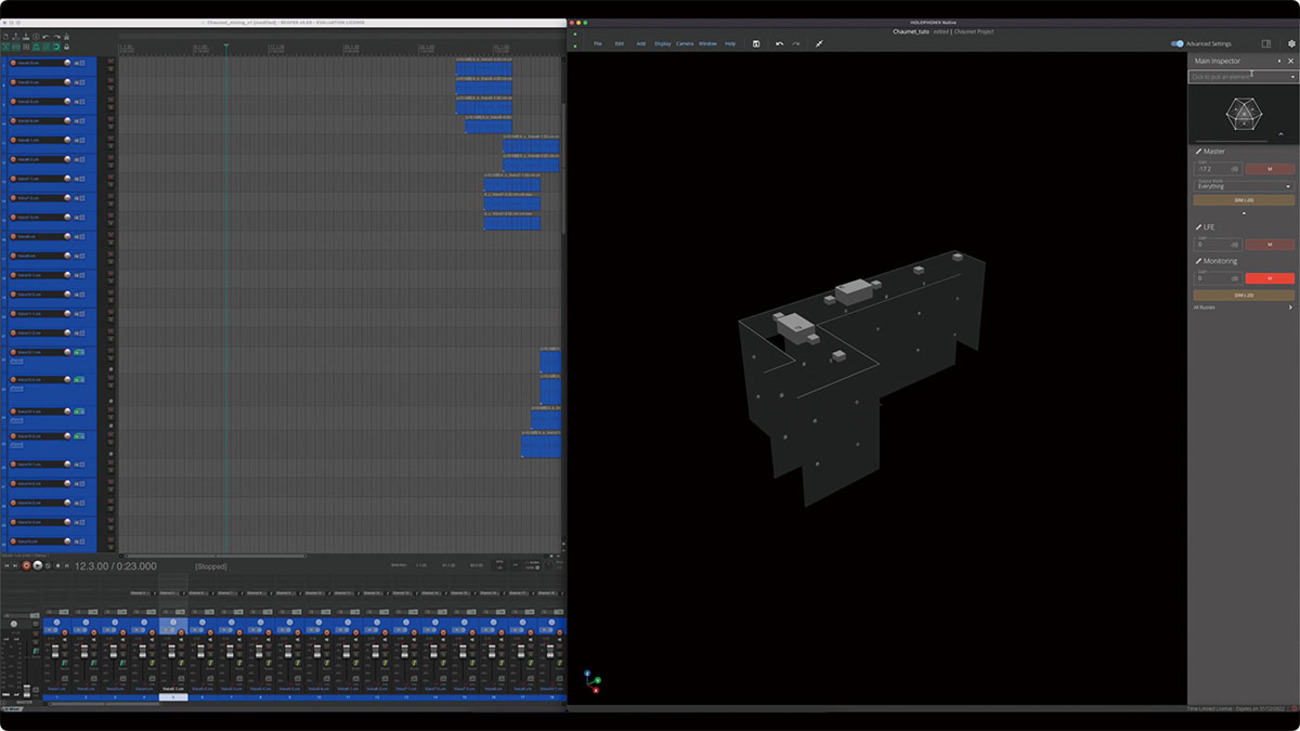The image size is (1300, 731).
Task: Unmute Monitoring with its red M button
Action: pyautogui.click(x=1269, y=279)
